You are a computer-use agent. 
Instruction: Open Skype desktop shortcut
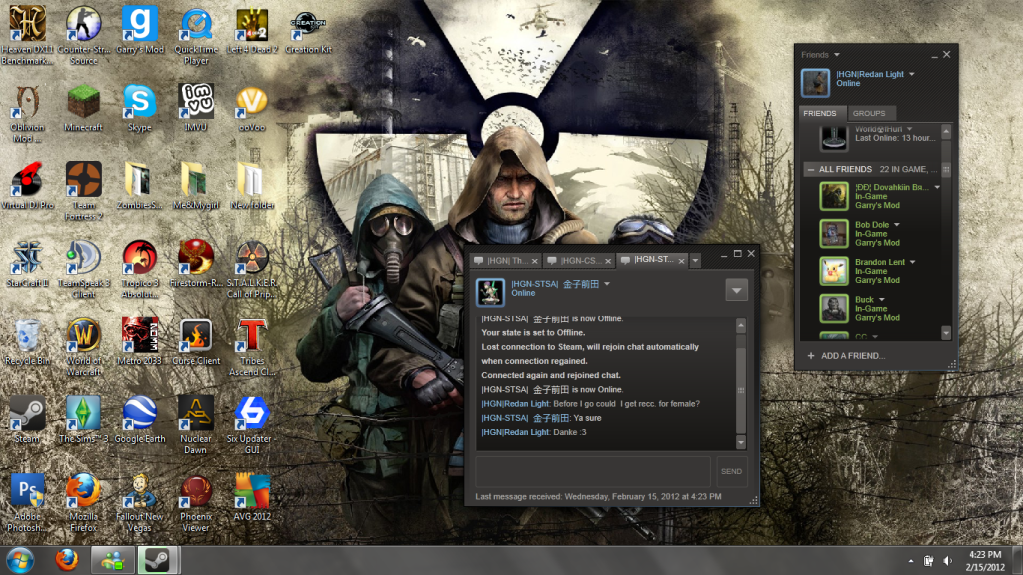pos(140,108)
